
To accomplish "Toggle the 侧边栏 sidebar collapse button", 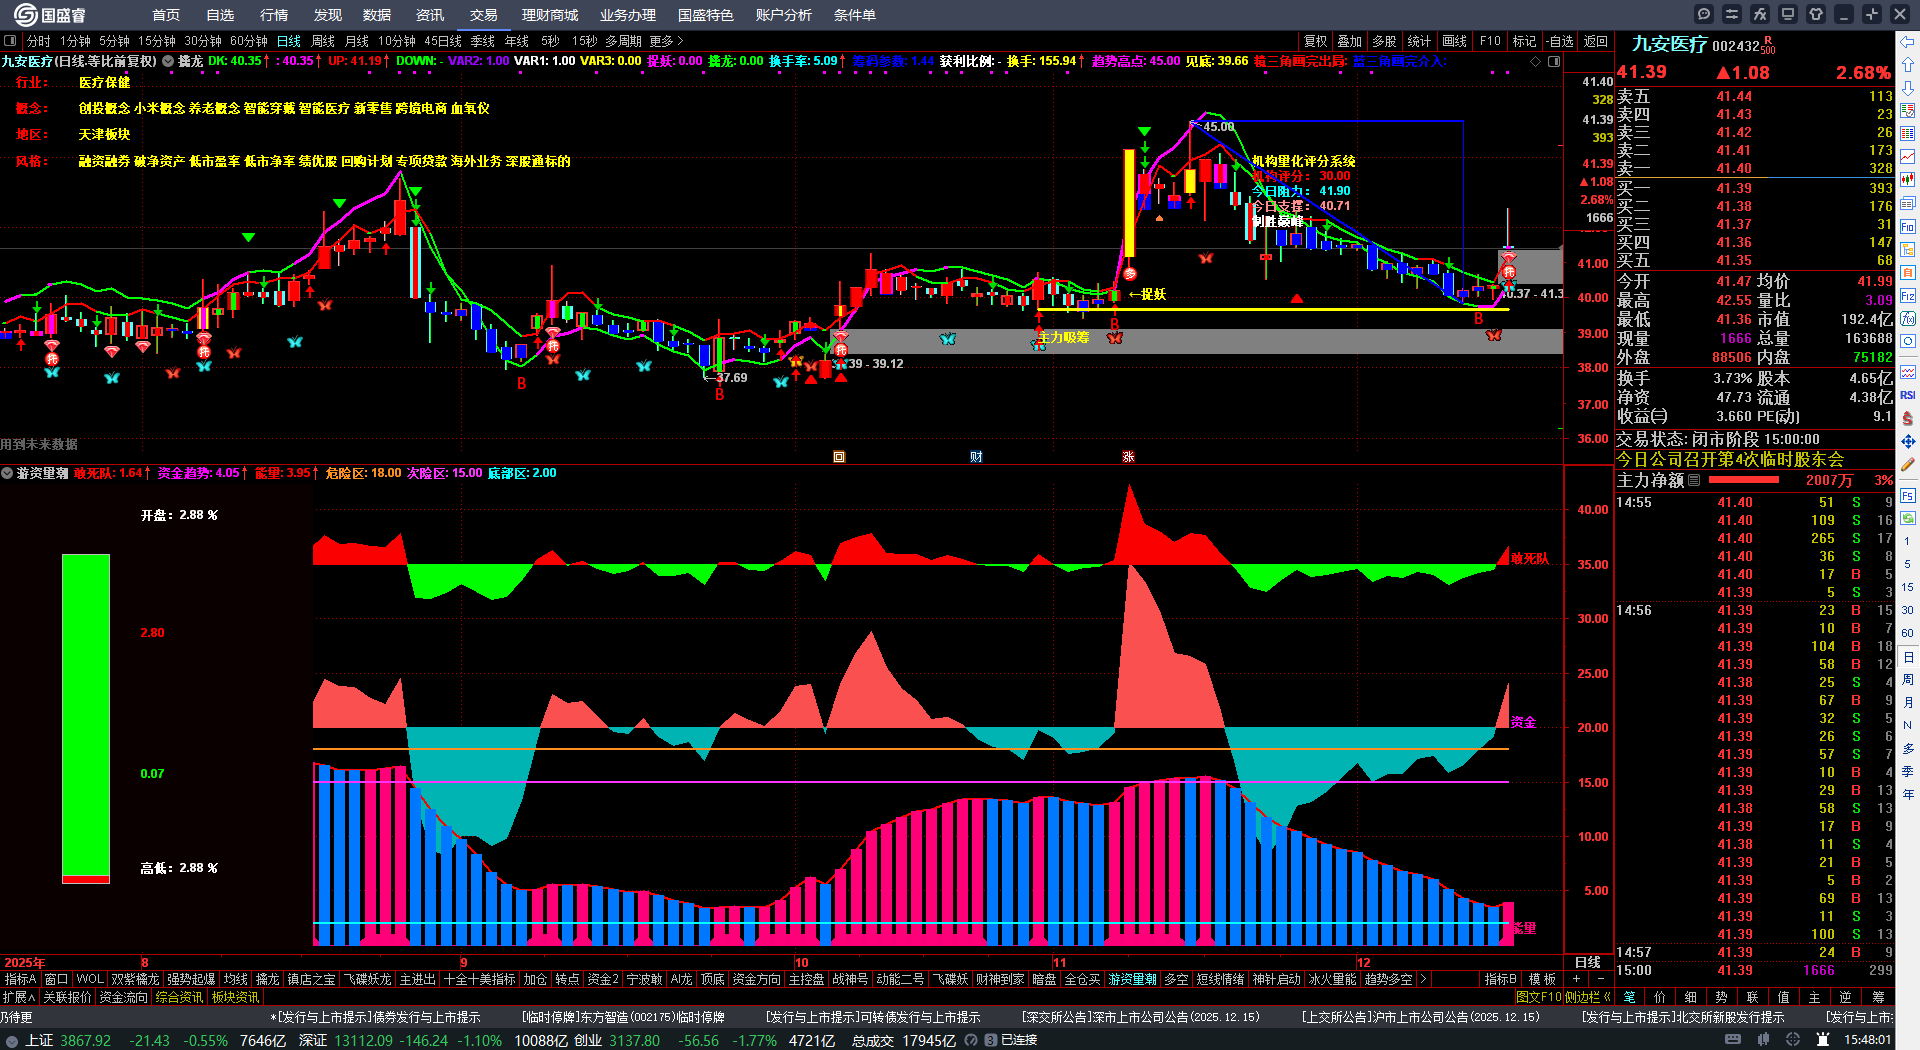I will click(x=1588, y=997).
